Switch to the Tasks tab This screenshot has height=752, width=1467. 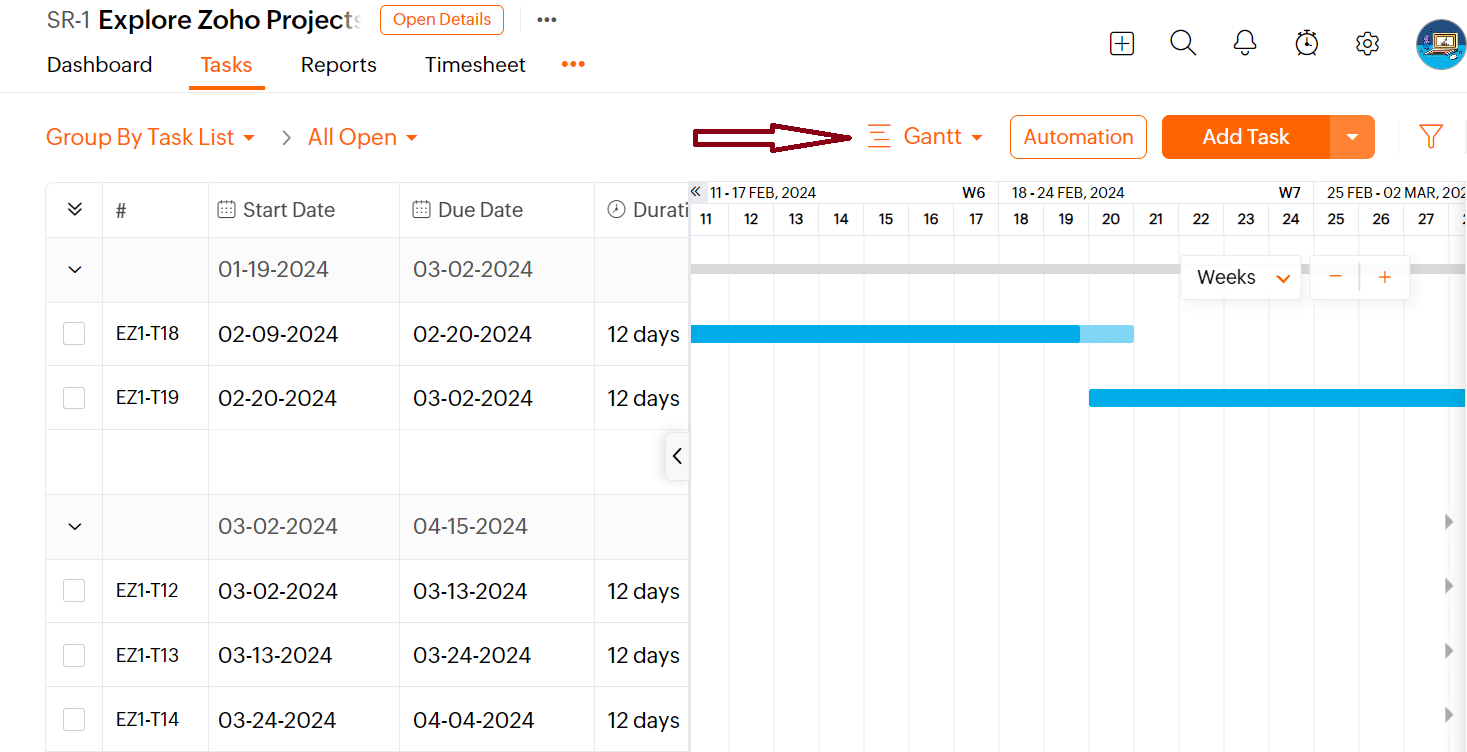coord(227,65)
